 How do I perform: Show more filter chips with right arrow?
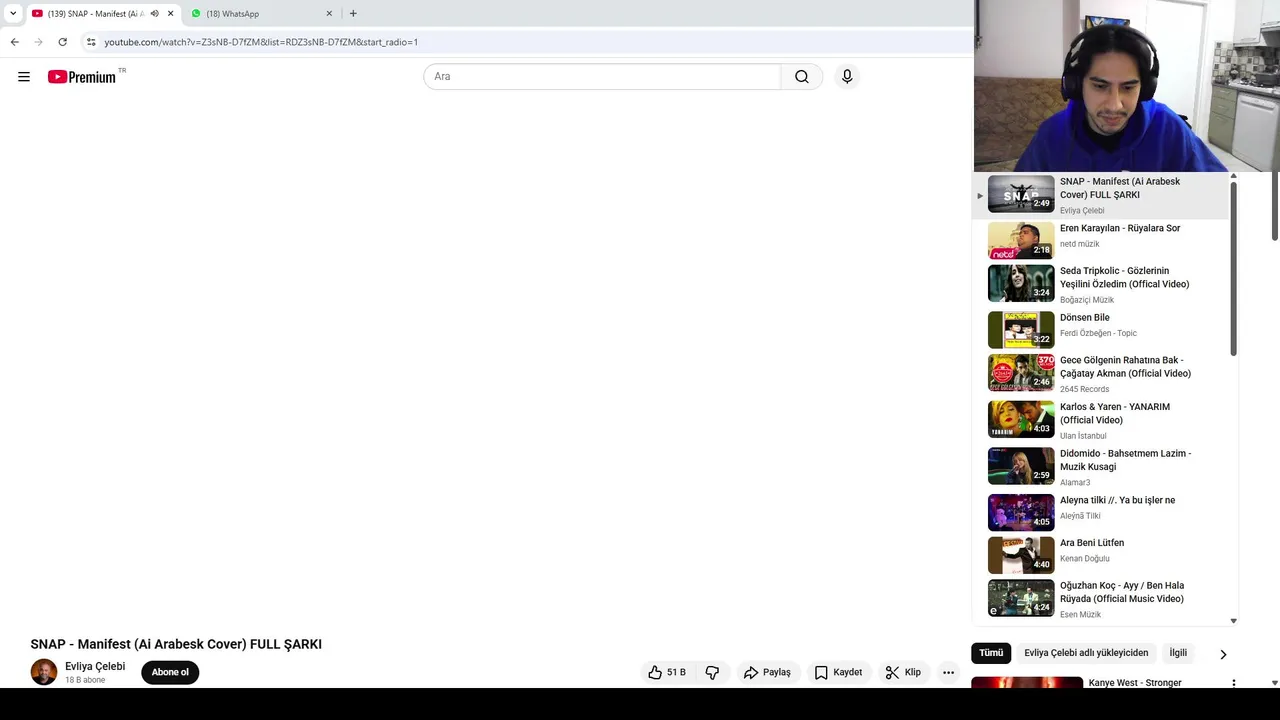[1223, 654]
